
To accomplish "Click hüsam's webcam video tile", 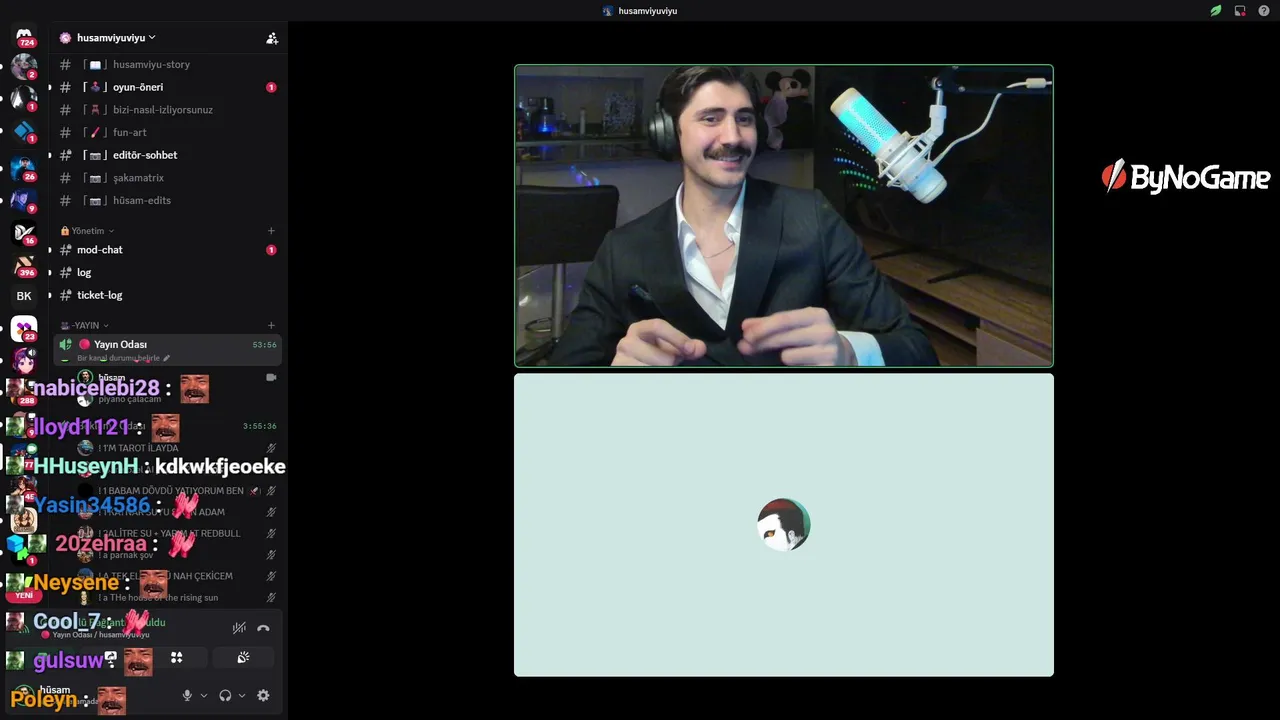I will pyautogui.click(x=784, y=216).
